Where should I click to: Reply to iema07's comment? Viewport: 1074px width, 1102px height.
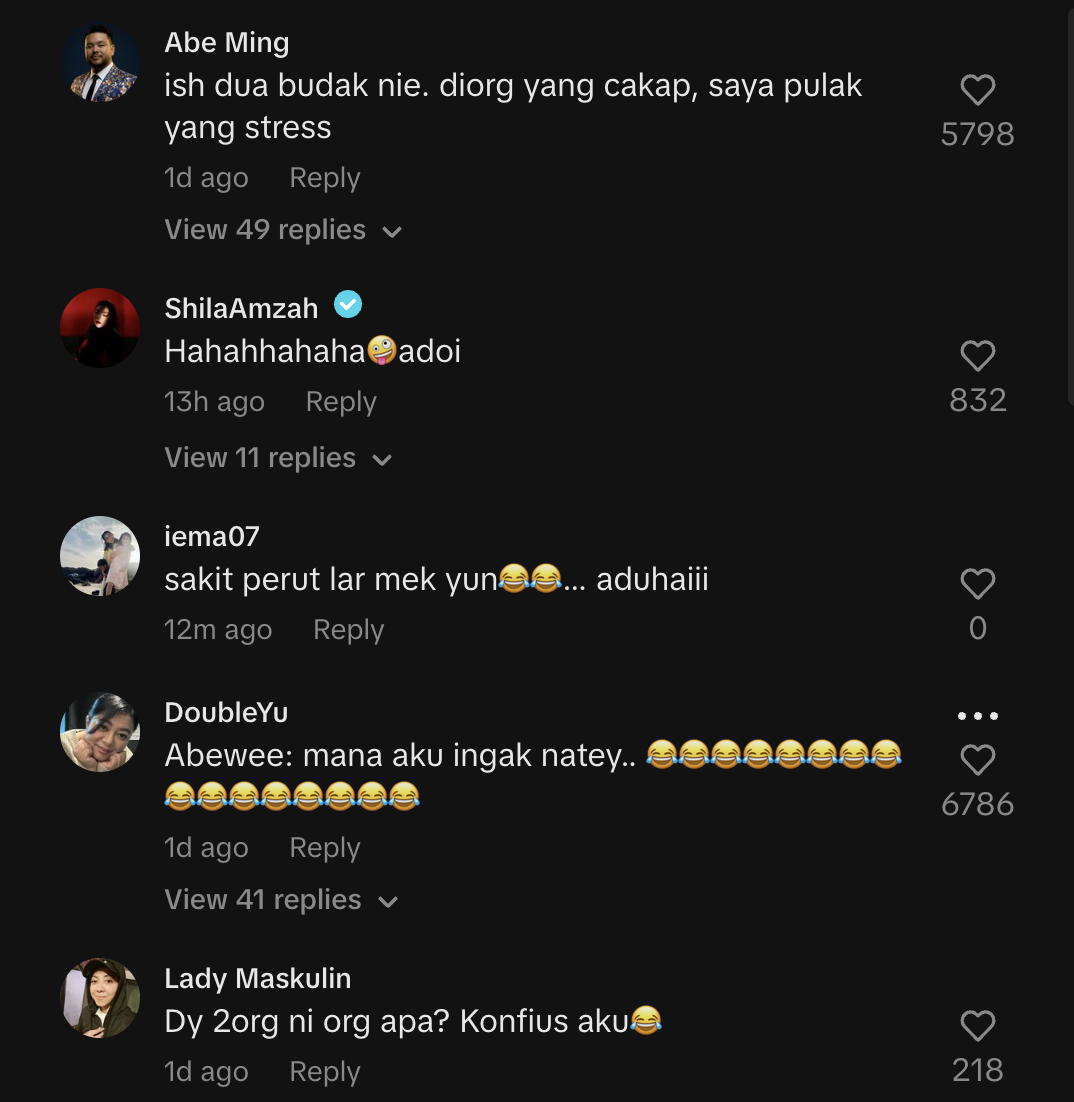pos(348,630)
